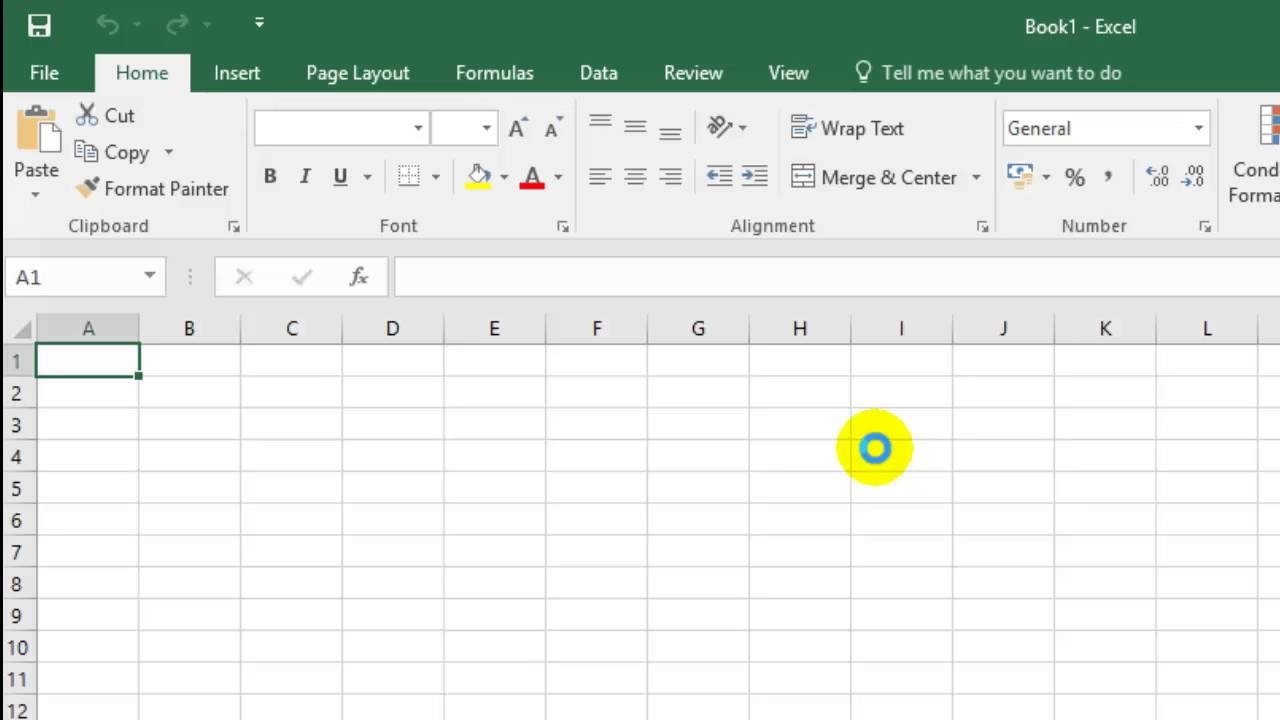1280x720 pixels.
Task: Click the Percent Style icon
Action: tap(1075, 177)
